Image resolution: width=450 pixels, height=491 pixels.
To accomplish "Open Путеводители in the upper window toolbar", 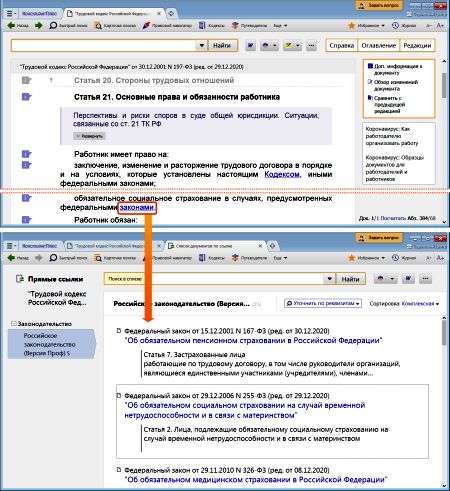I will coord(250,25).
